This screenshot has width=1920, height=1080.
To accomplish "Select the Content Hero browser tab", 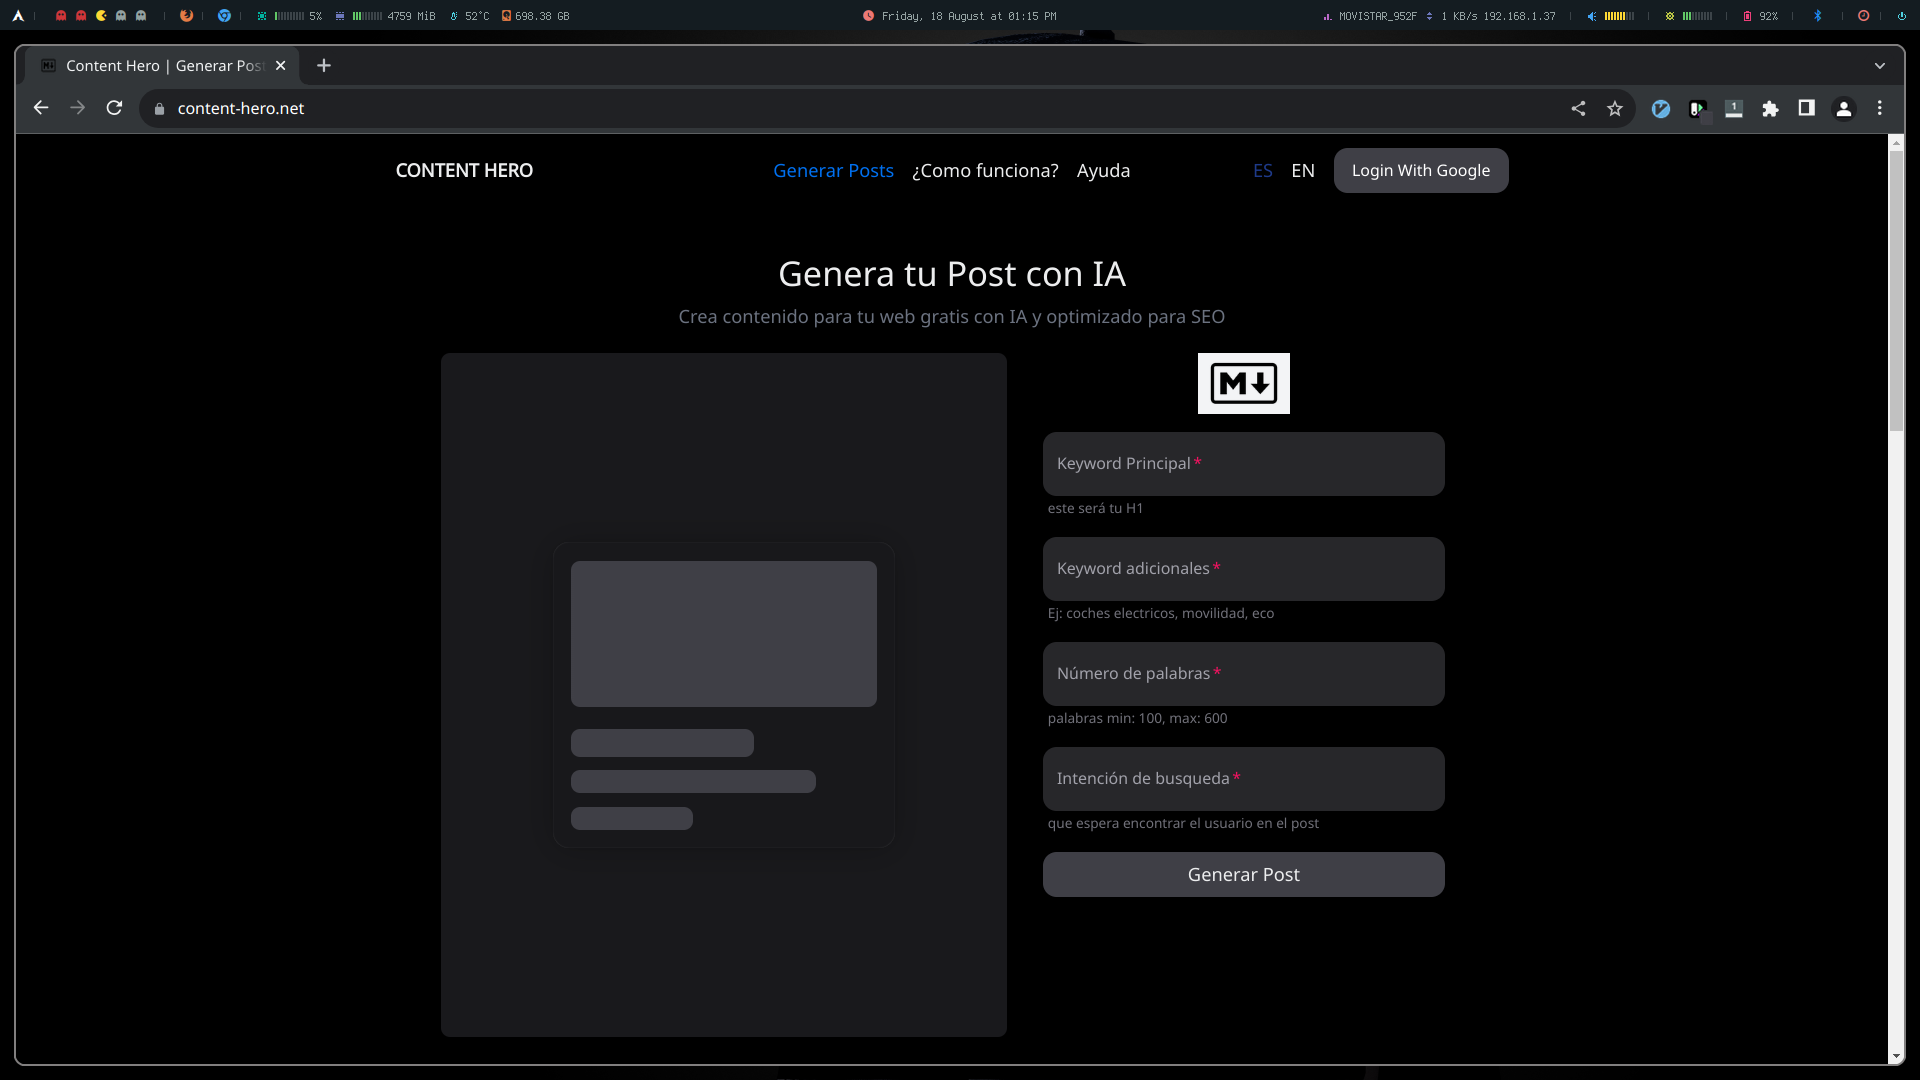I will (162, 65).
